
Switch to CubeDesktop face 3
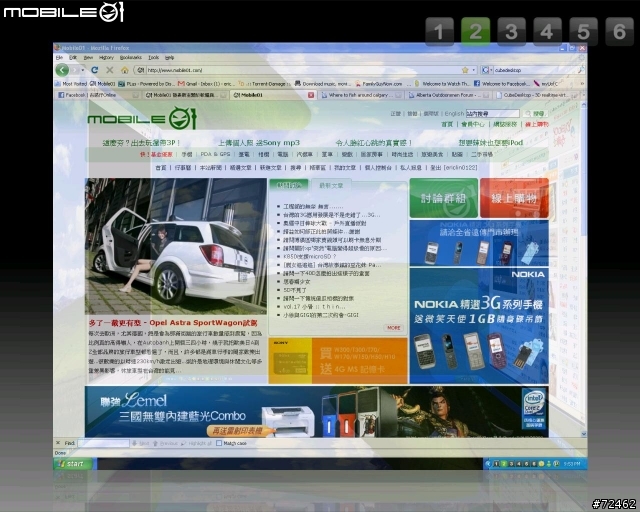(511, 31)
